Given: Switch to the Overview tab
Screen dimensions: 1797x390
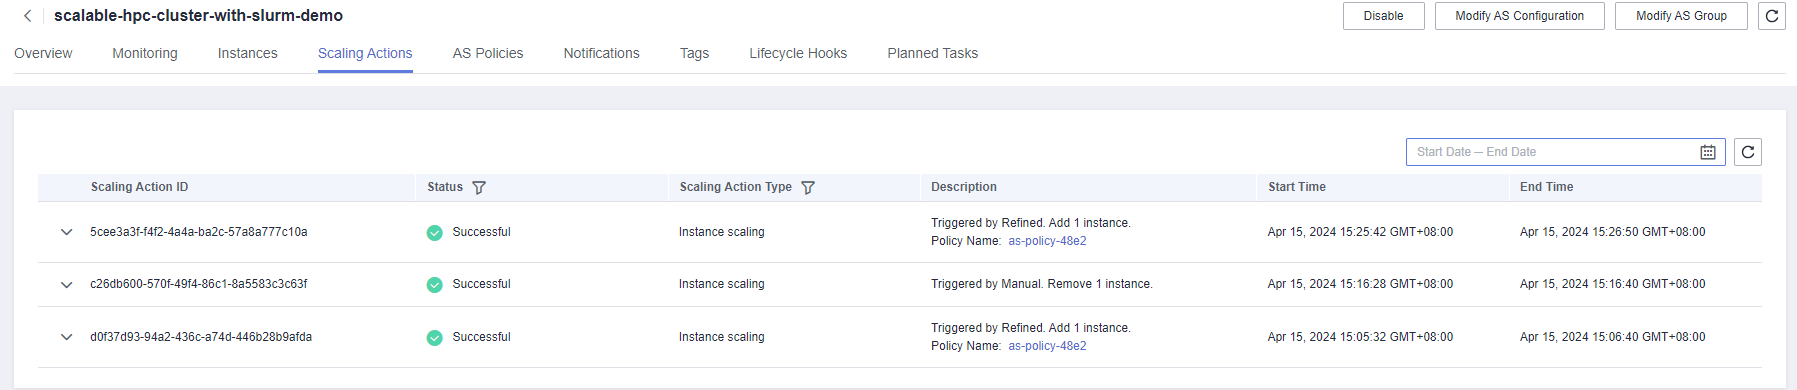Looking at the screenshot, I should pos(43,53).
